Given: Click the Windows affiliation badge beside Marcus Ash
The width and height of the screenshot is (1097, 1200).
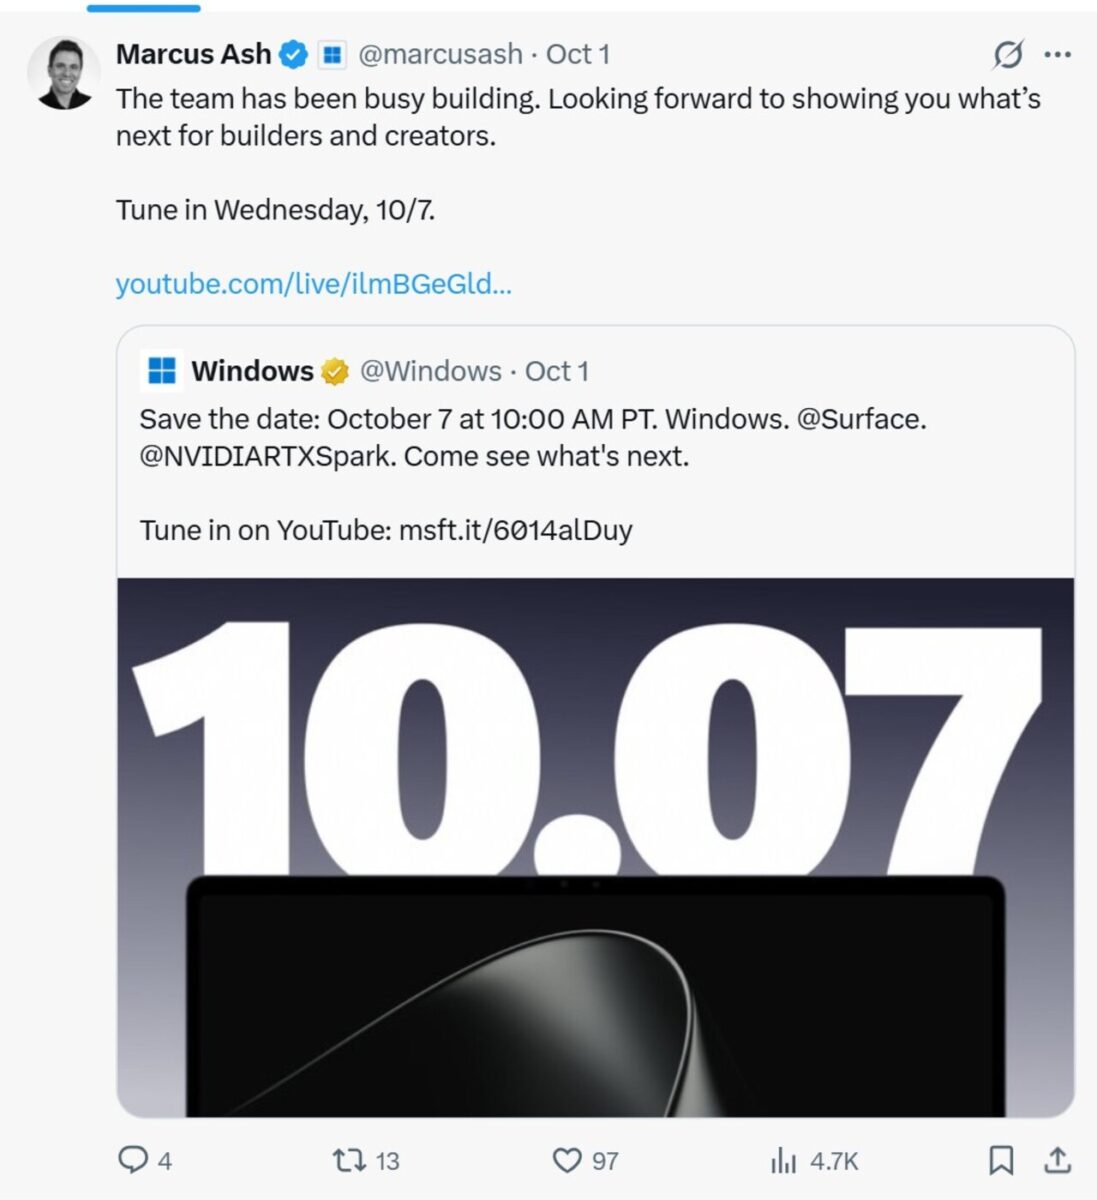Looking at the screenshot, I should [332, 54].
